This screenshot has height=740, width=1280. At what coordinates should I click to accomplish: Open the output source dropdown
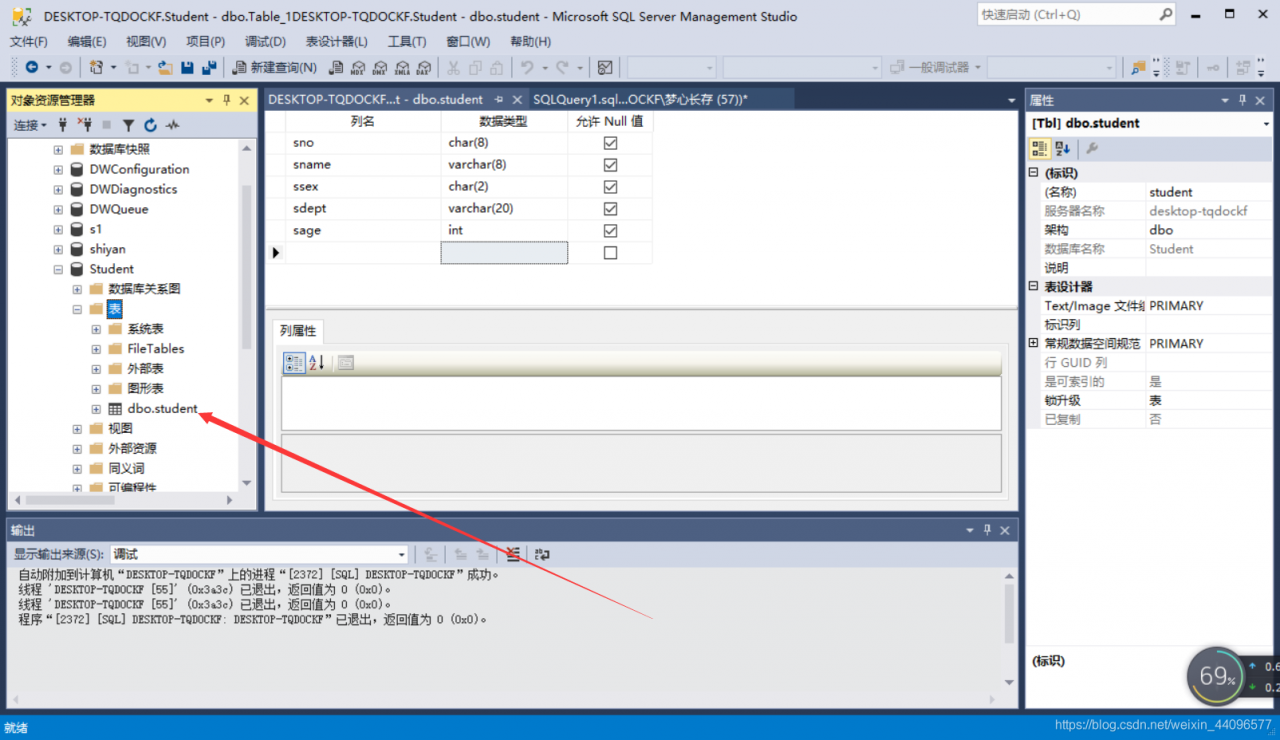tap(402, 554)
